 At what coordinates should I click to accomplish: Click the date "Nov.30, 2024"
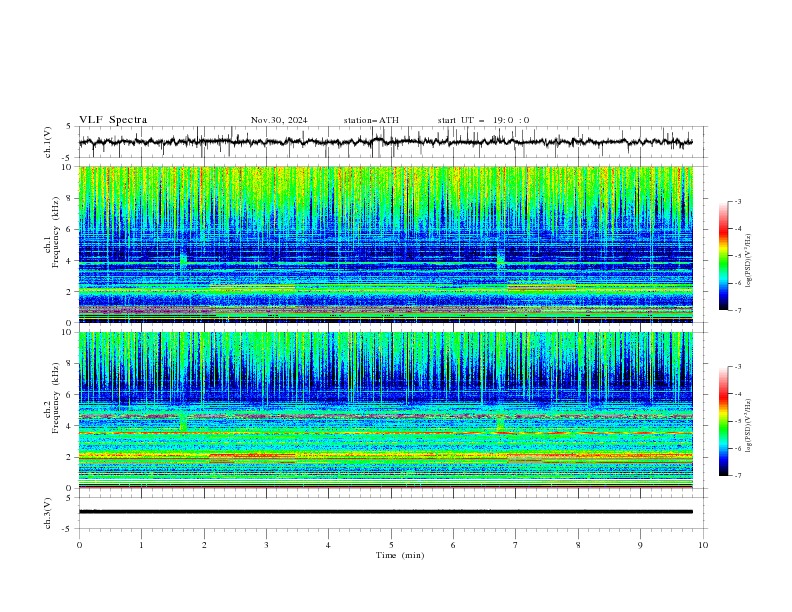[279, 120]
